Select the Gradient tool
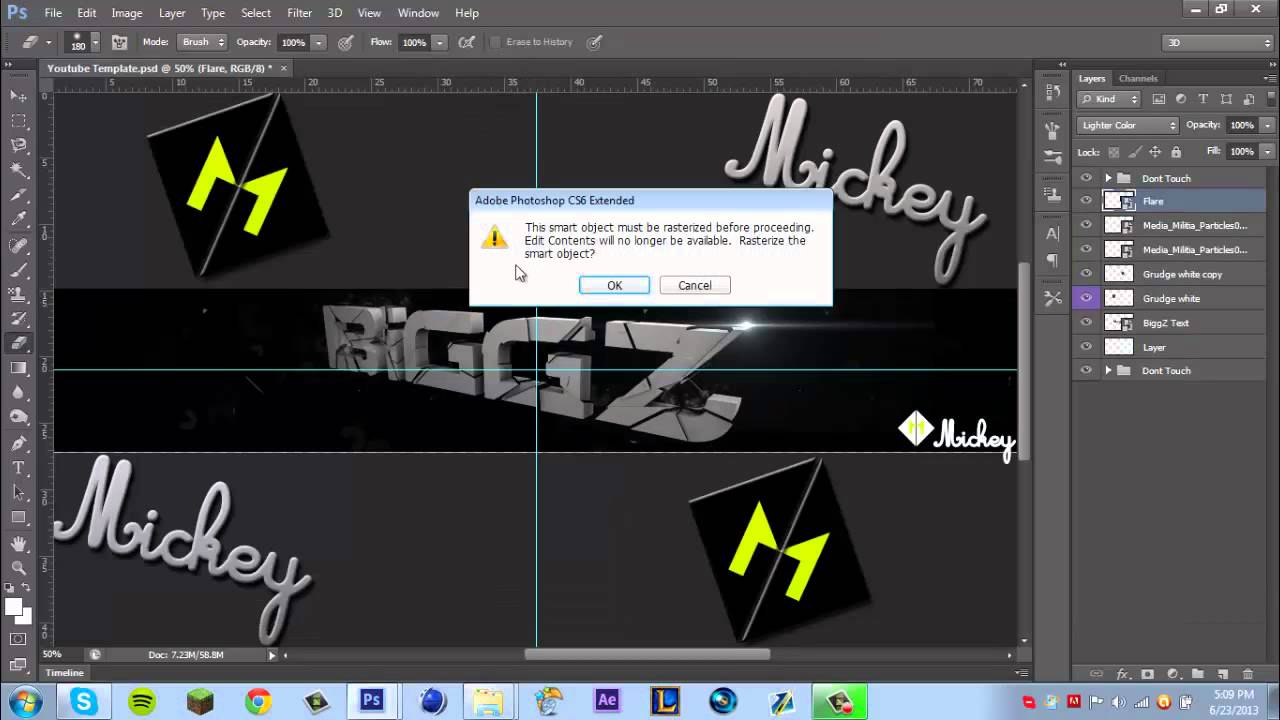This screenshot has width=1280, height=720. [18, 368]
